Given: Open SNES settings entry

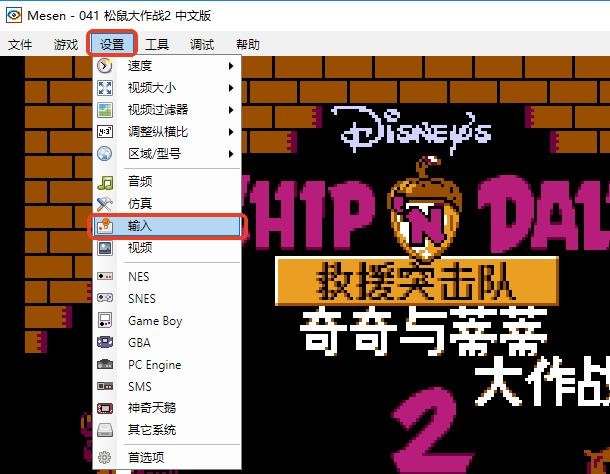Looking at the screenshot, I should pos(167,298).
